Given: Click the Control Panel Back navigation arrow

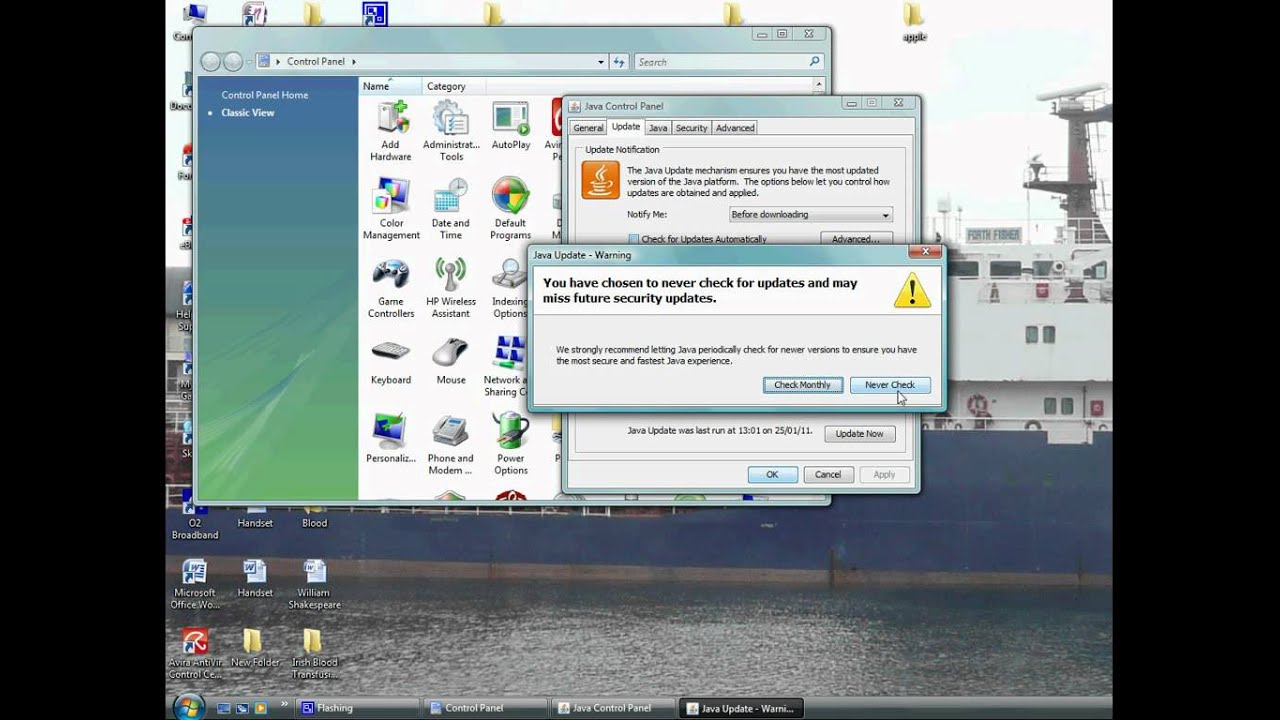Looking at the screenshot, I should 210,61.
